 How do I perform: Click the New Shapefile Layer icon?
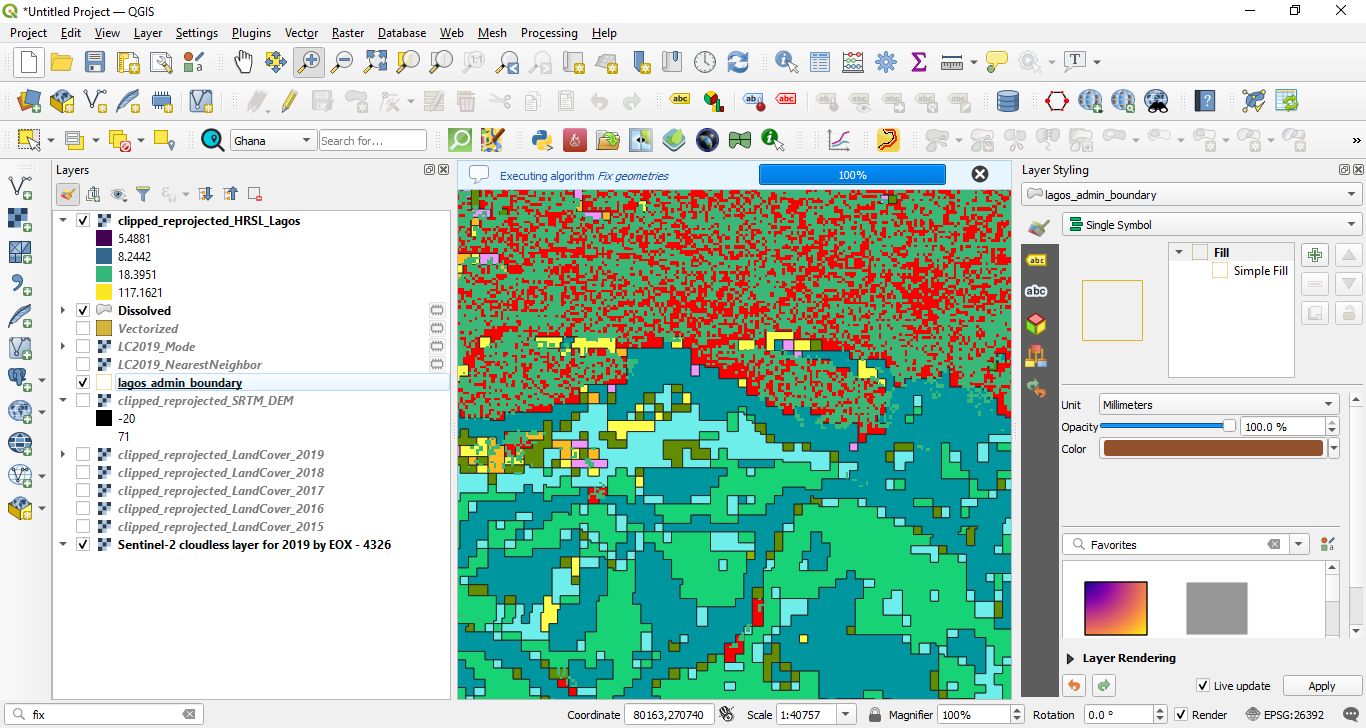pyautogui.click(x=94, y=101)
